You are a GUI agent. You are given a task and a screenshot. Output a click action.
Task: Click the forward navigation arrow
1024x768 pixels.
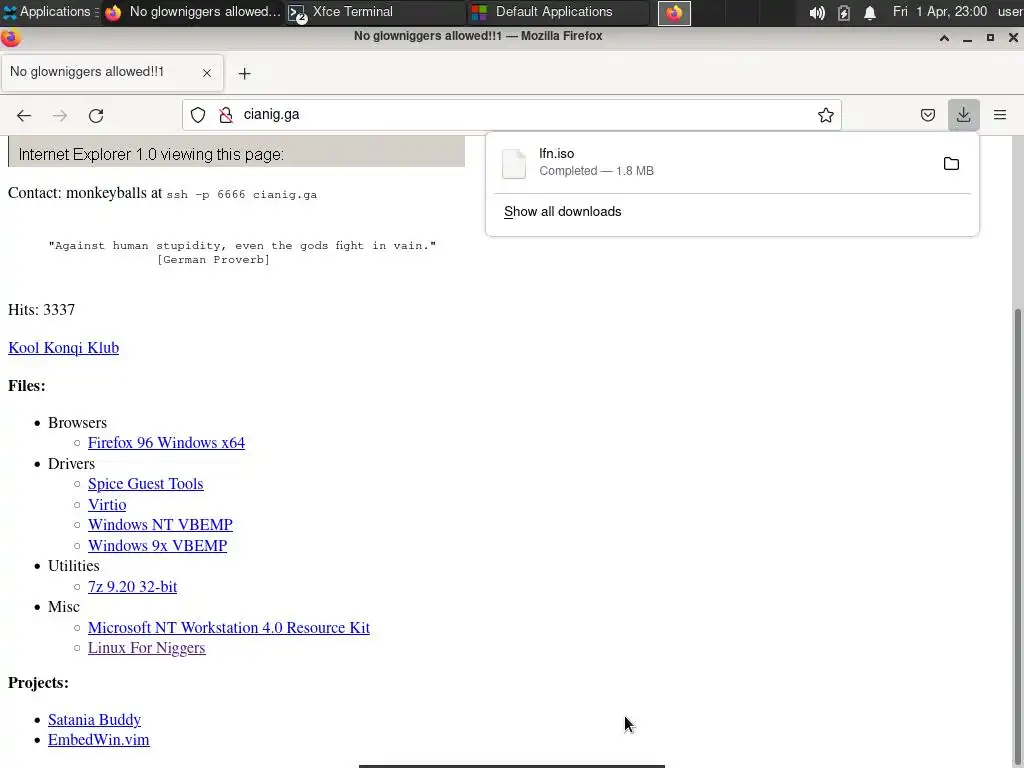[x=60, y=116]
